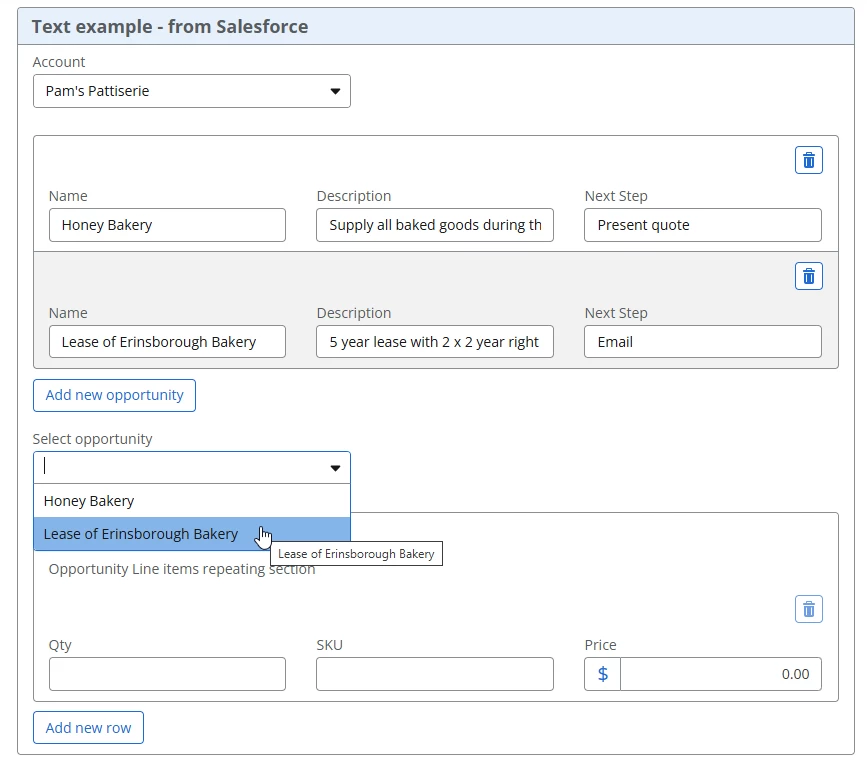The image size is (867, 761).
Task: Click Add new opportunity button
Action: coord(114,395)
